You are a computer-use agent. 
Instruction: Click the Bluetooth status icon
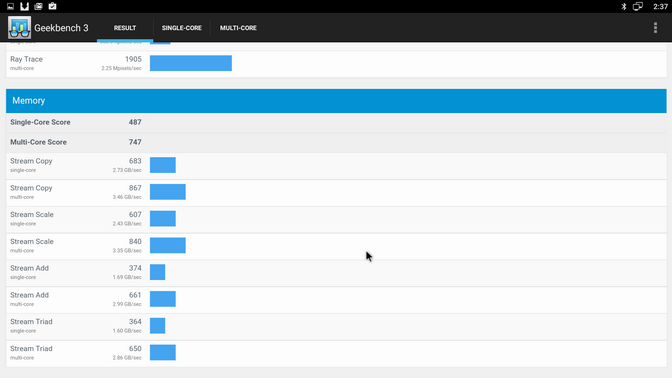point(624,6)
